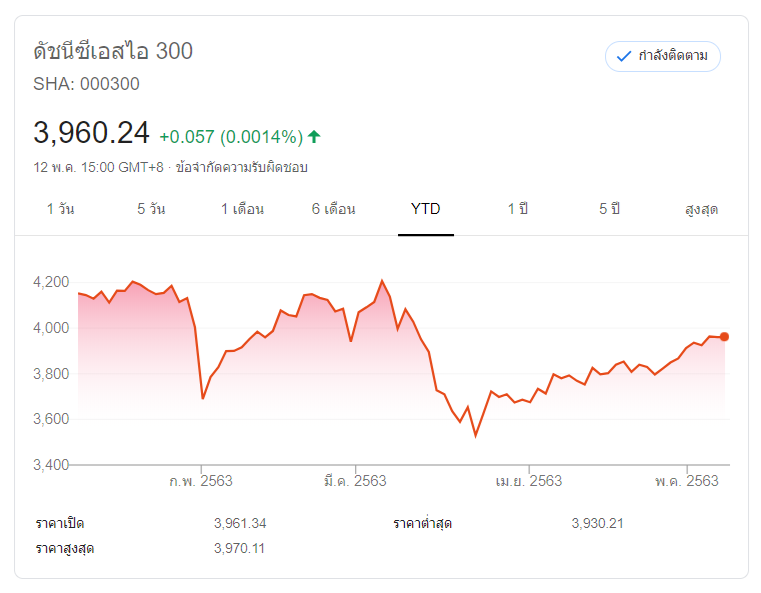This screenshot has height=593, width=761.
Task: Click the chart's lowest trough point
Action: coord(476,435)
